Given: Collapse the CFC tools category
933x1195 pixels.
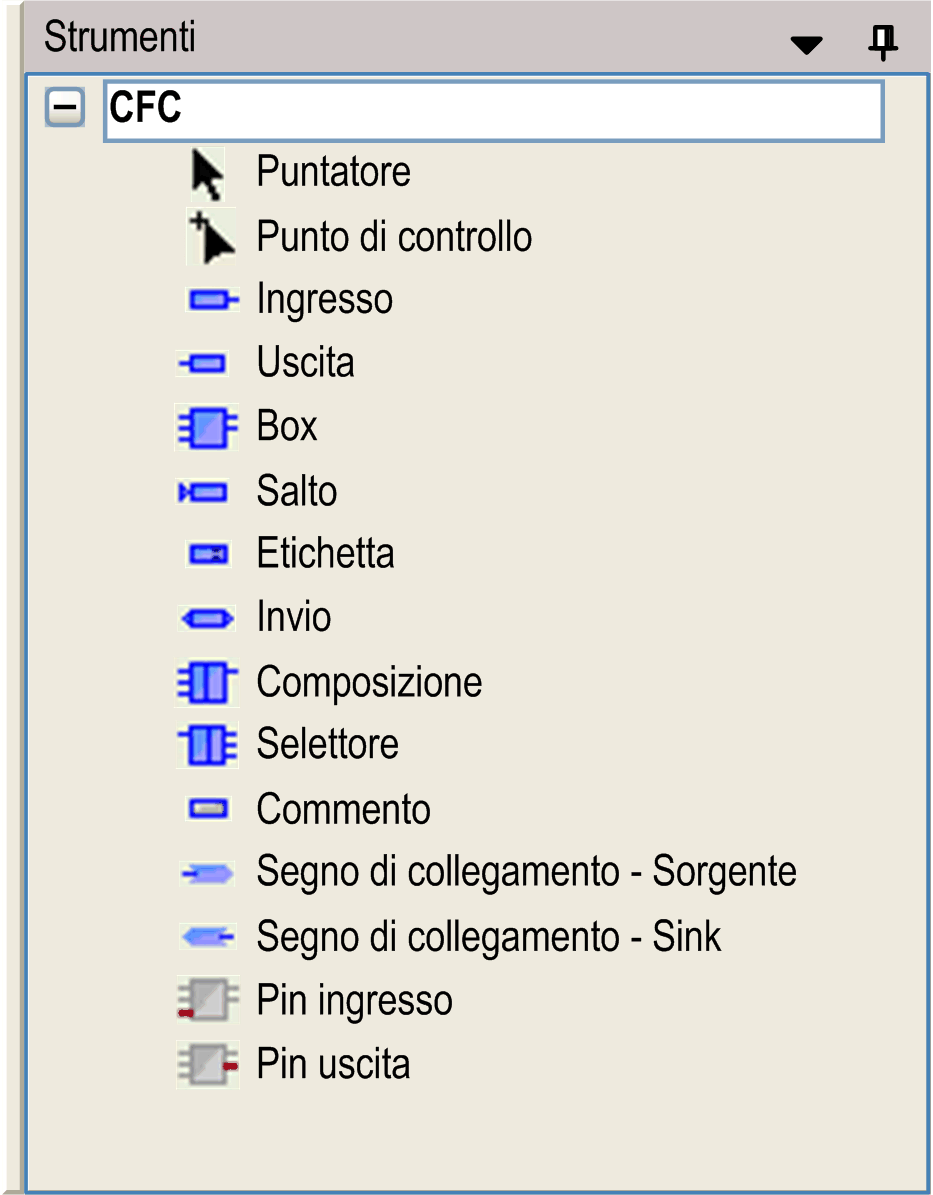Looking at the screenshot, I should coord(66,109).
